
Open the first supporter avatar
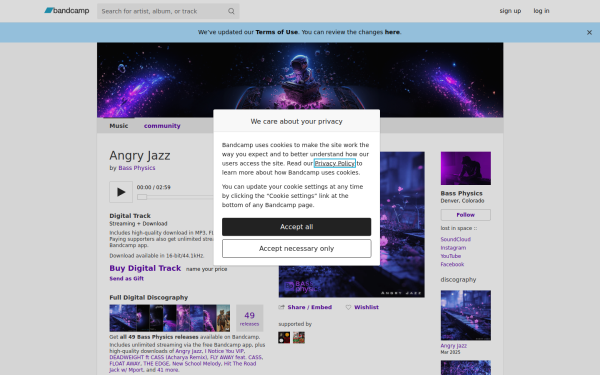tap(284, 338)
